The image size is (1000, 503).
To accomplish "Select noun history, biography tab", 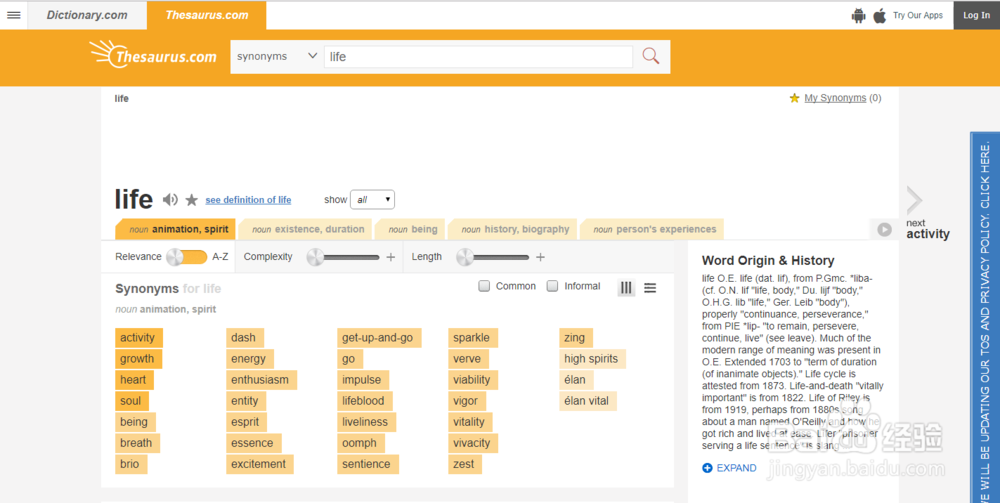I will pyautogui.click(x=513, y=230).
